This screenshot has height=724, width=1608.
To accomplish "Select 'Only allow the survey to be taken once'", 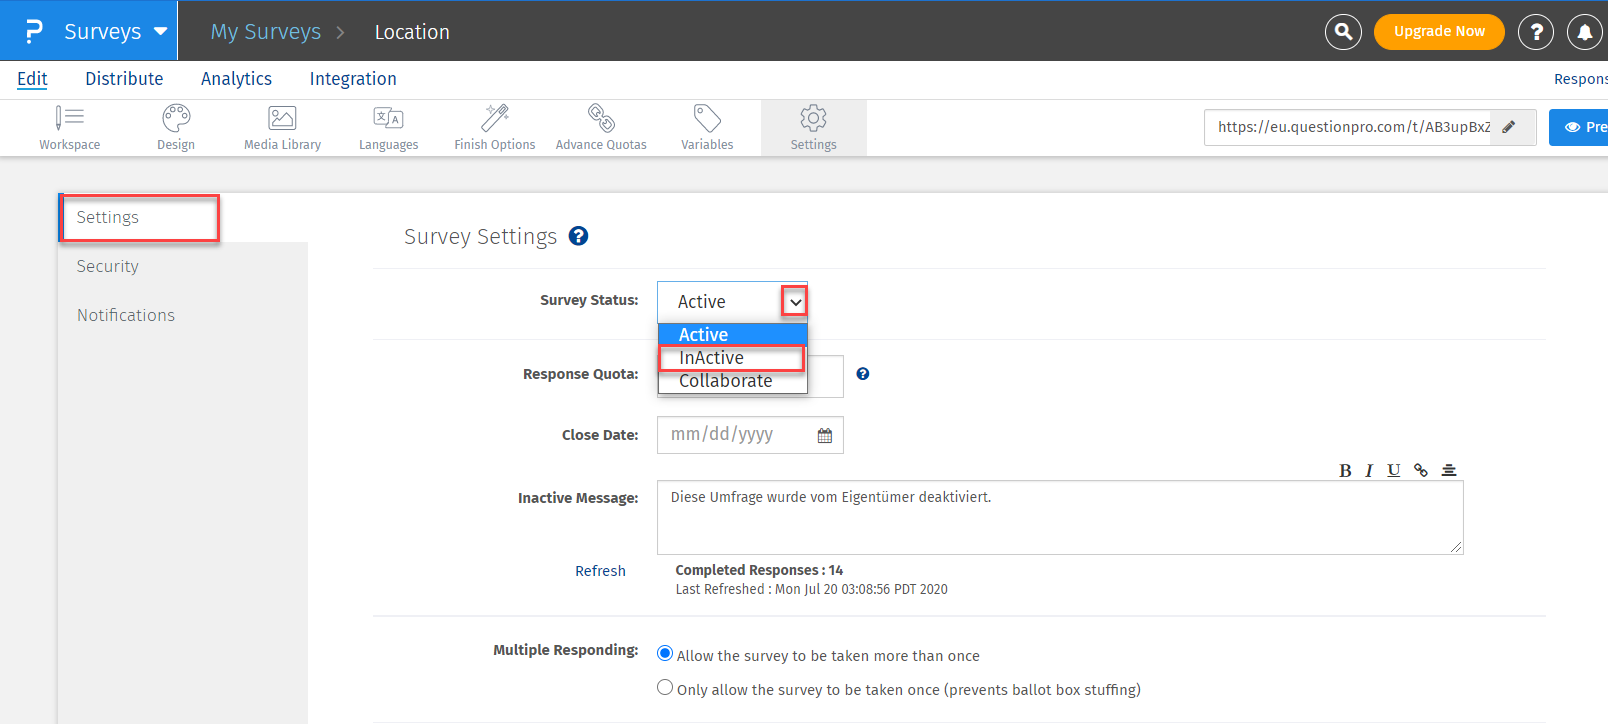I will tap(665, 688).
